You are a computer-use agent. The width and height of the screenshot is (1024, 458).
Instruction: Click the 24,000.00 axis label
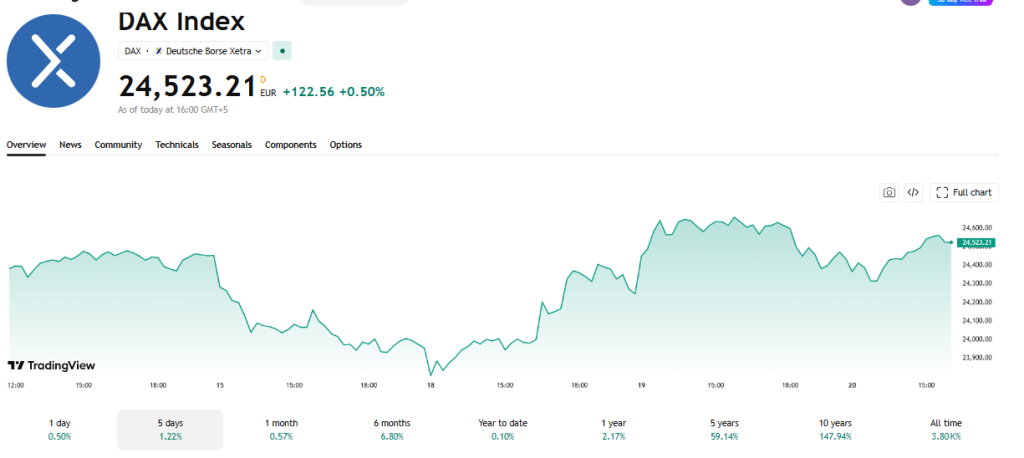click(x=977, y=339)
